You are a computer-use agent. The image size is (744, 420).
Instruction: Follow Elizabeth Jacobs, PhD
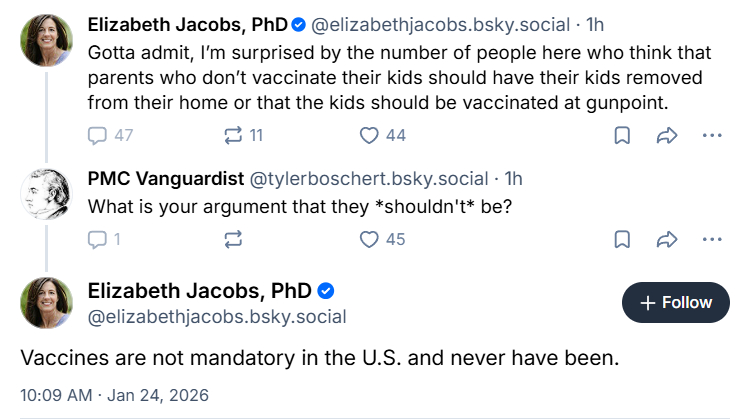pyautogui.click(x=675, y=302)
